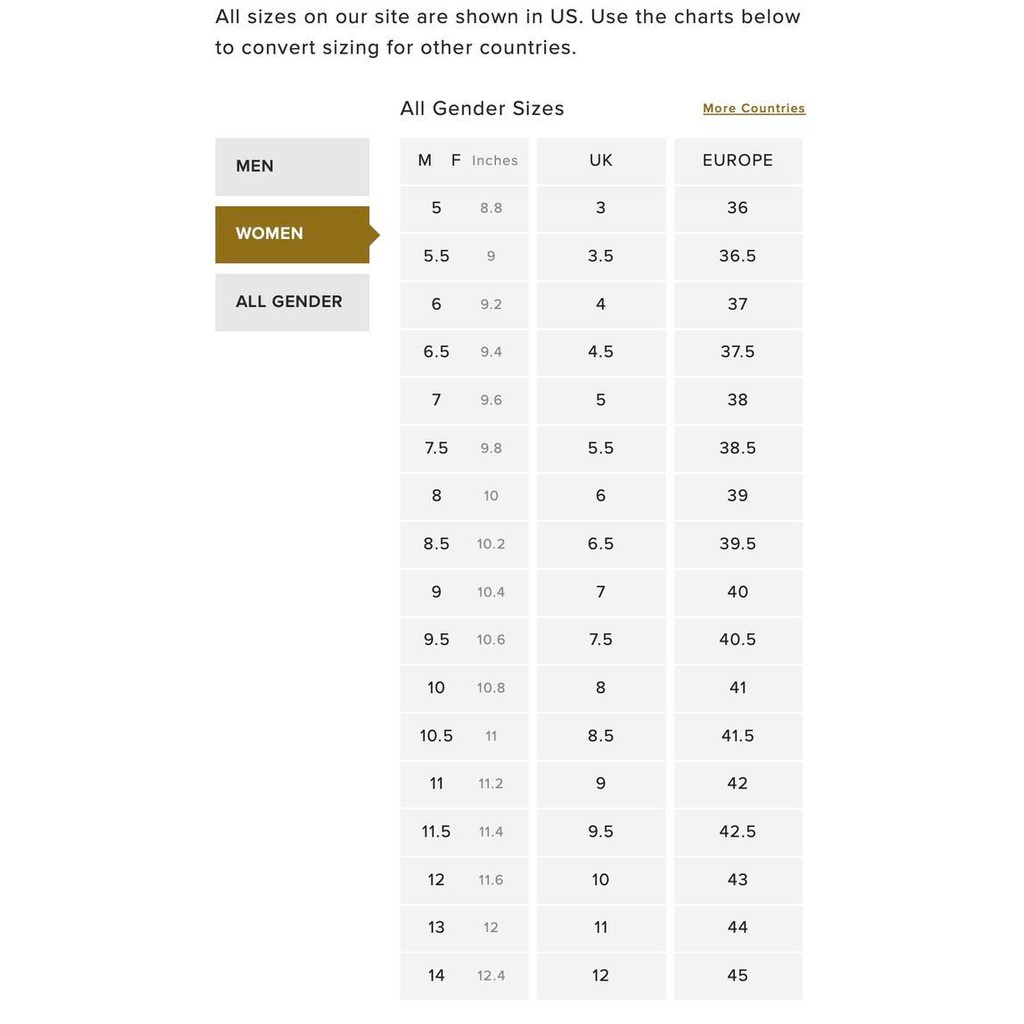Select Europe size 40.5 cell
This screenshot has width=1024, height=1024.
[738, 639]
